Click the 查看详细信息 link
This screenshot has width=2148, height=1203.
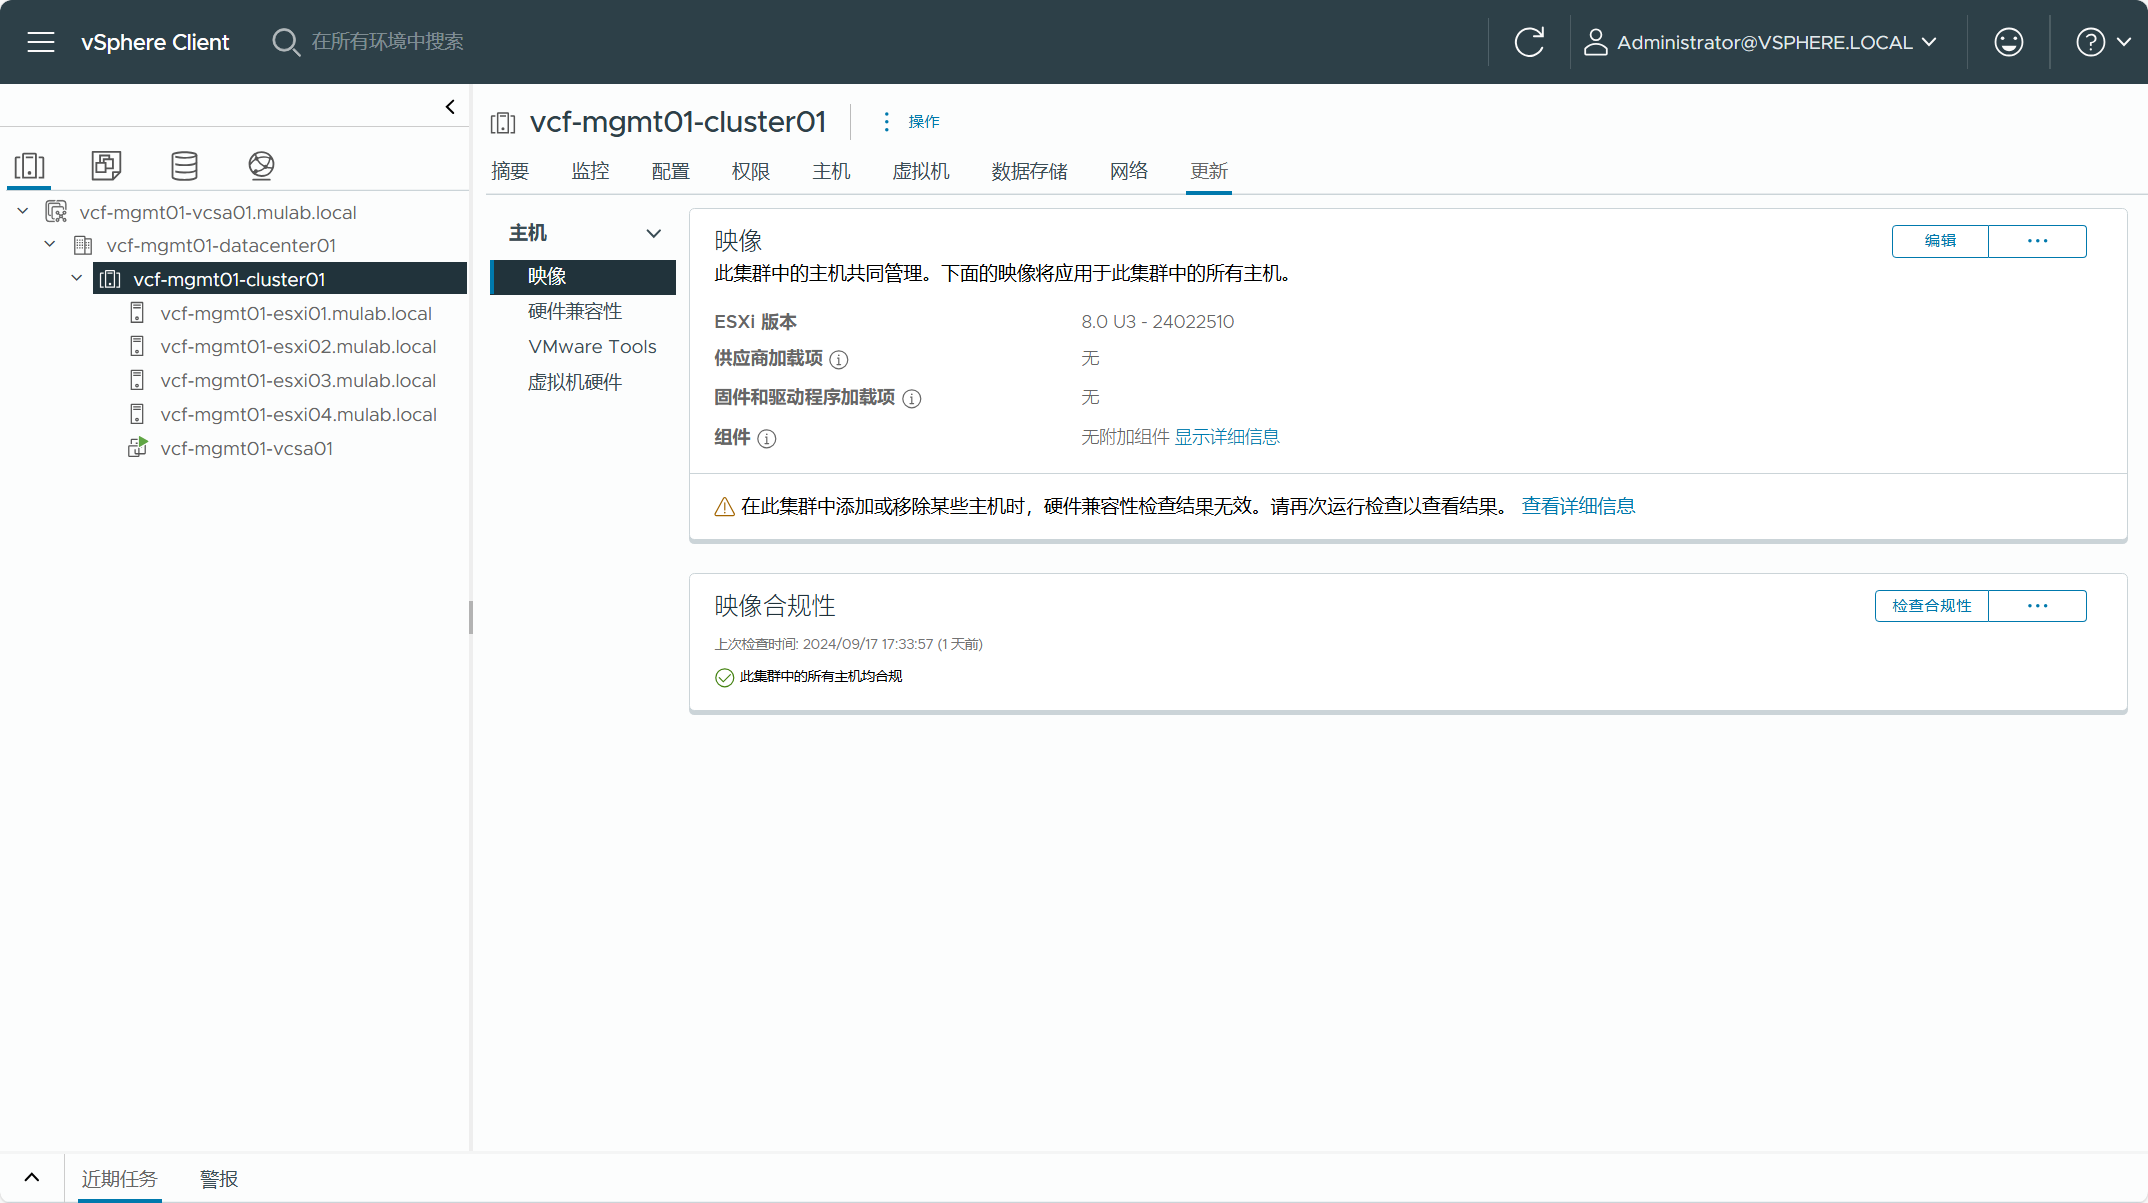coord(1578,506)
